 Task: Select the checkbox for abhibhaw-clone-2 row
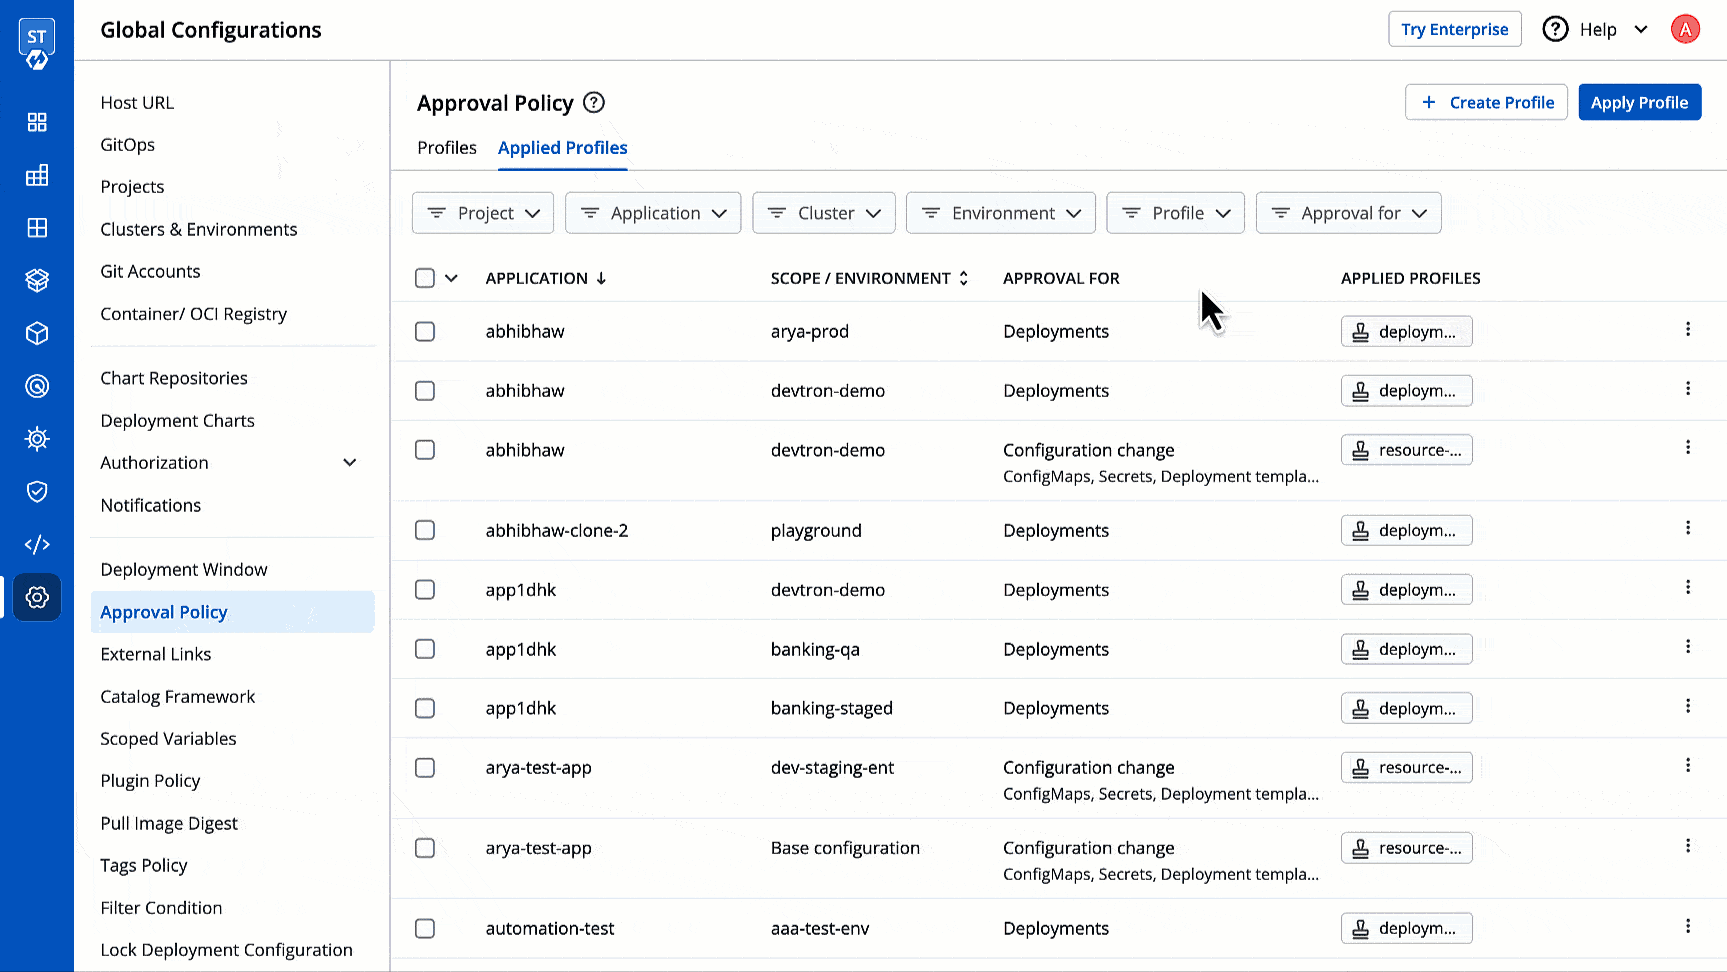pyautogui.click(x=425, y=530)
